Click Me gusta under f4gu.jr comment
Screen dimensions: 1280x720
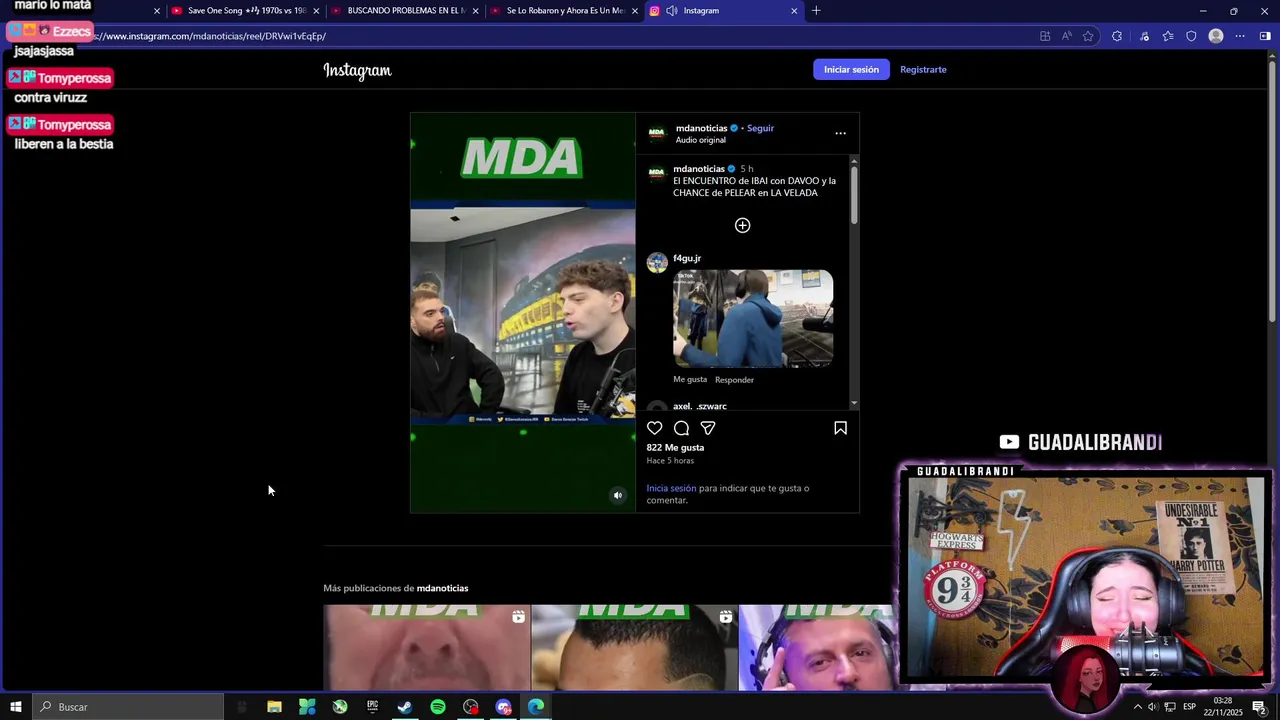pos(690,380)
